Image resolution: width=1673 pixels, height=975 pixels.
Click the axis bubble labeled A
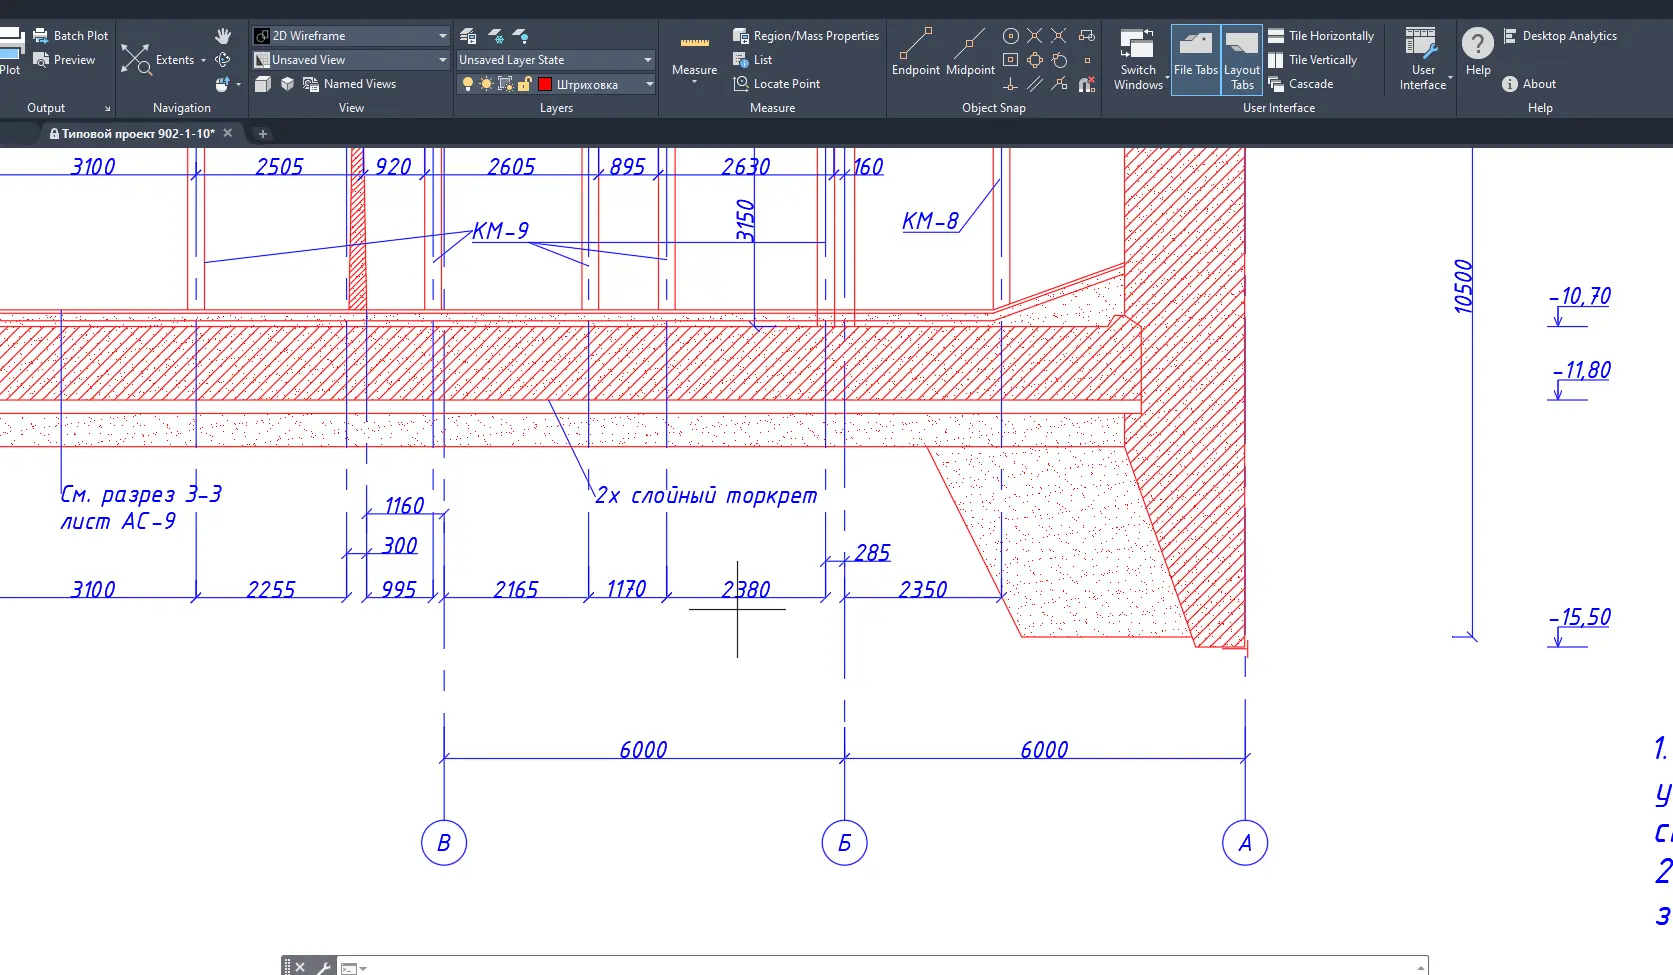coord(1245,843)
